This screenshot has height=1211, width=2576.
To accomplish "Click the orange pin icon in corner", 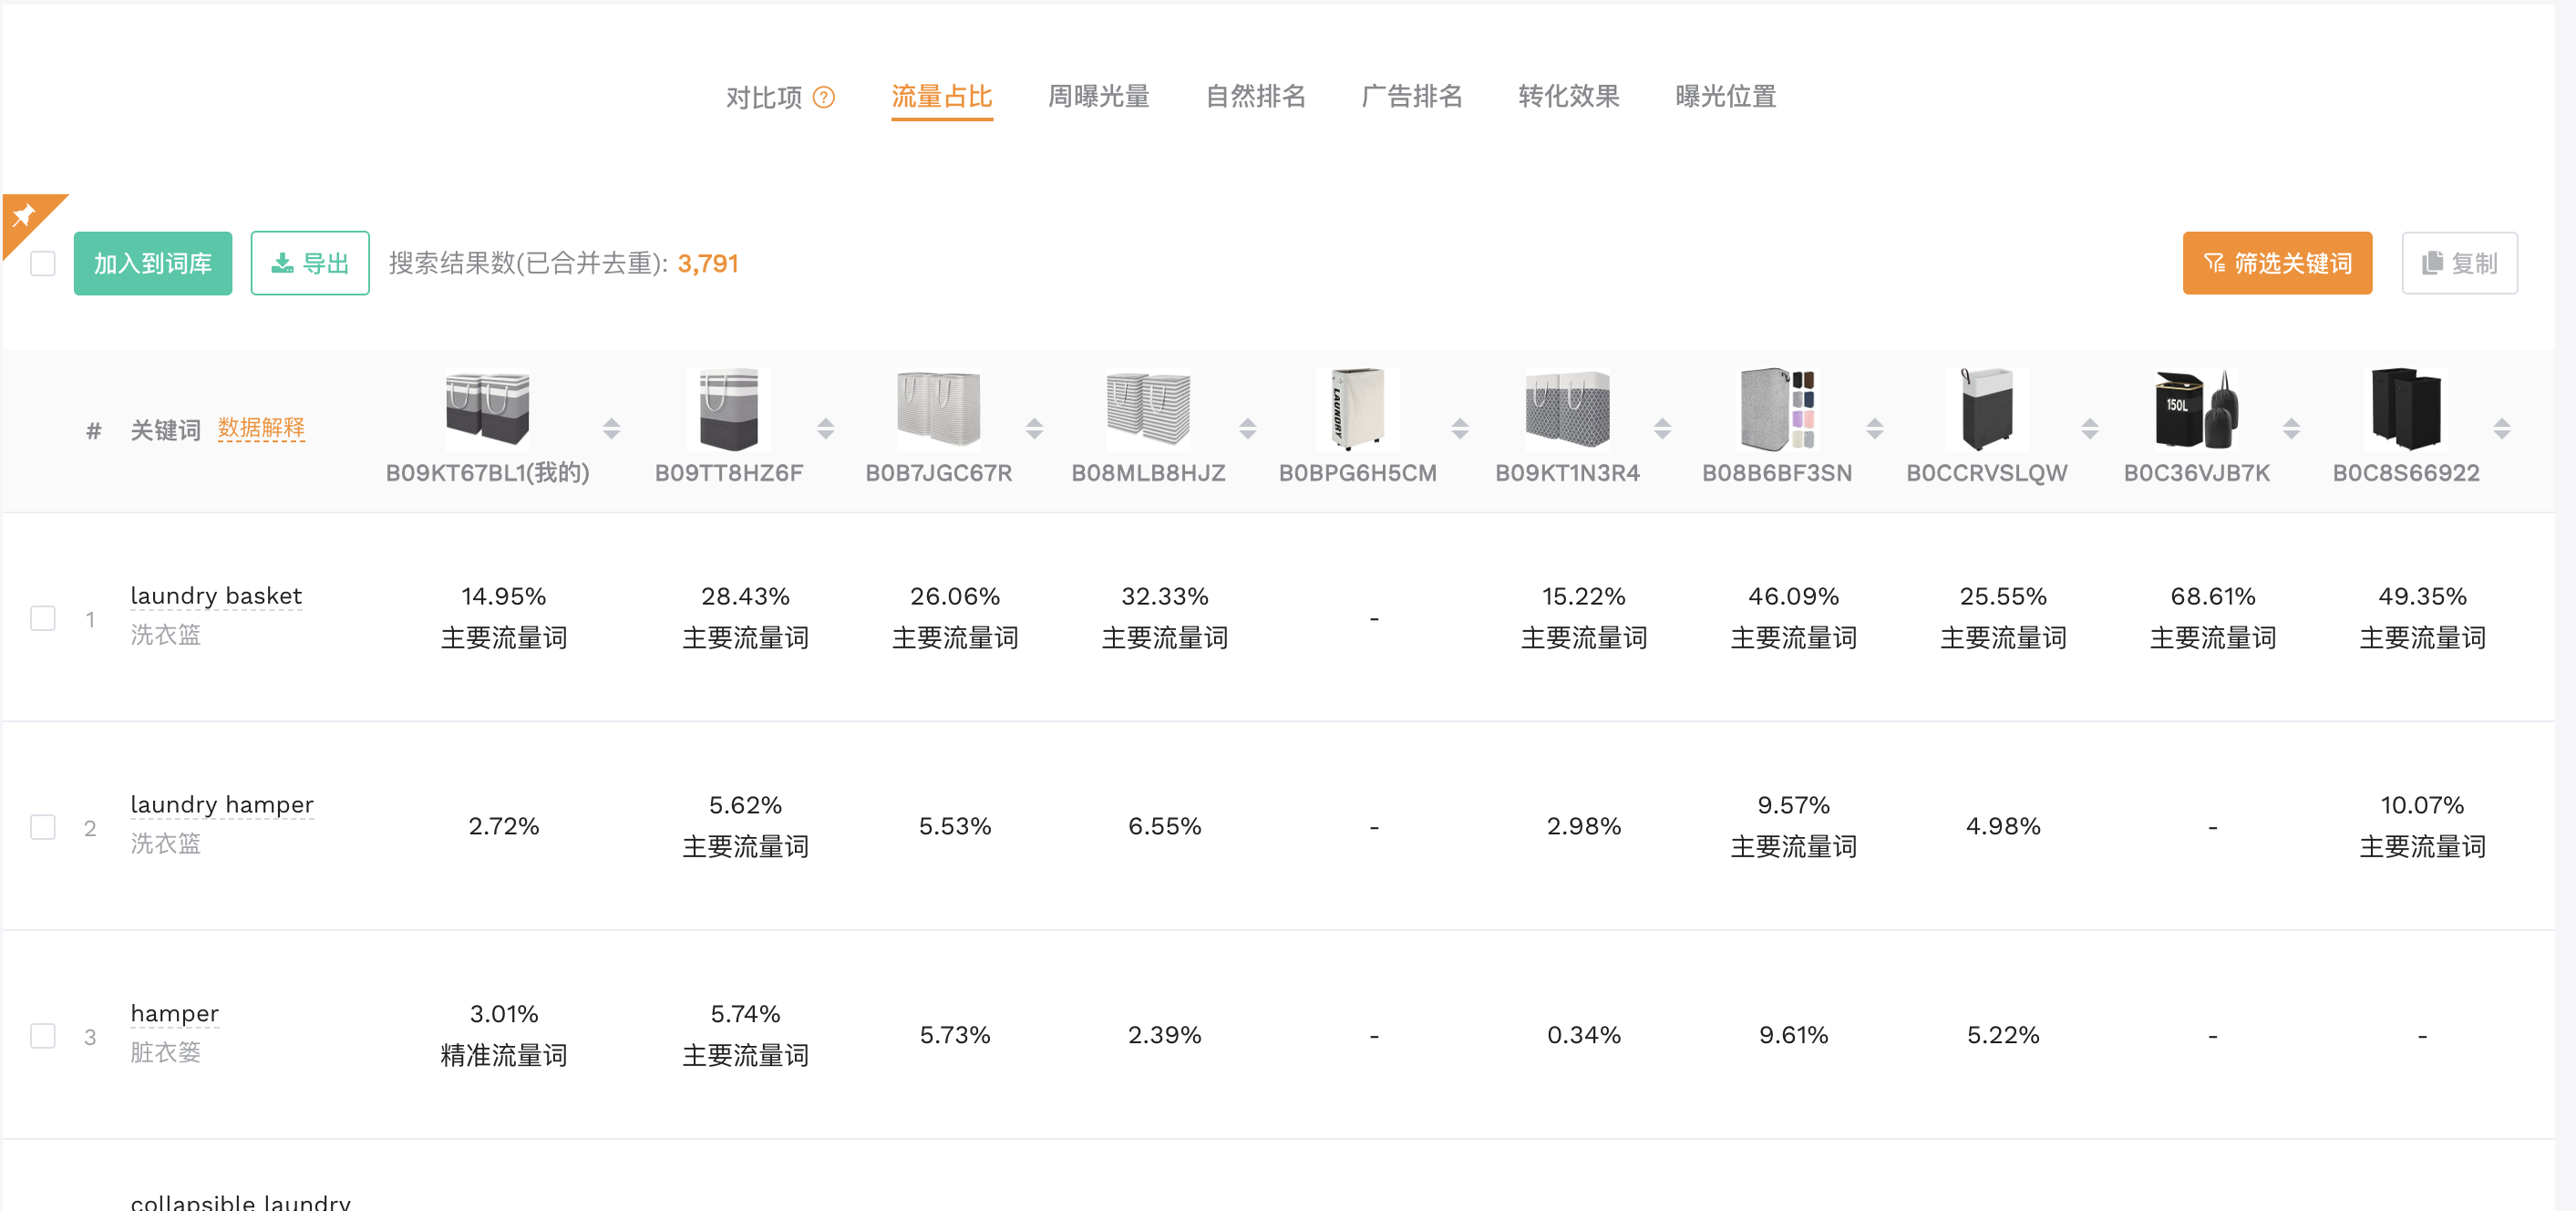I will [23, 214].
